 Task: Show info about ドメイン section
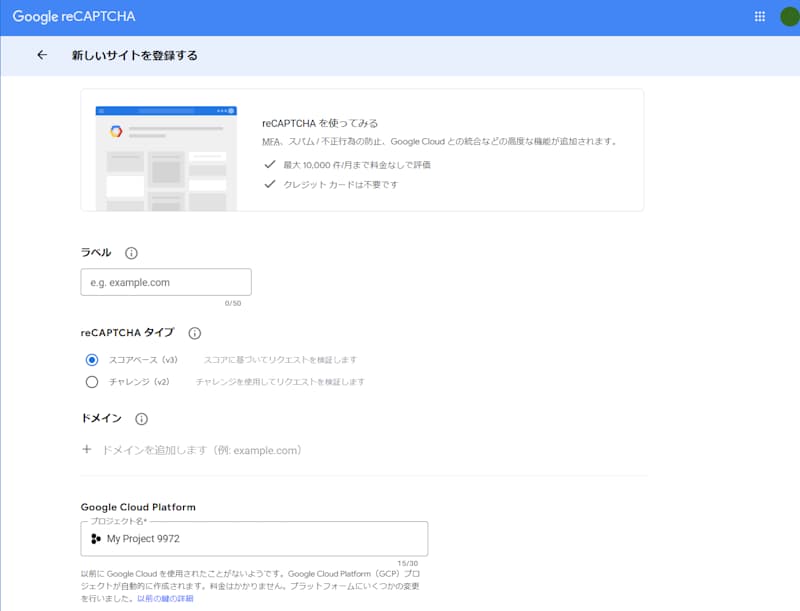(x=141, y=419)
